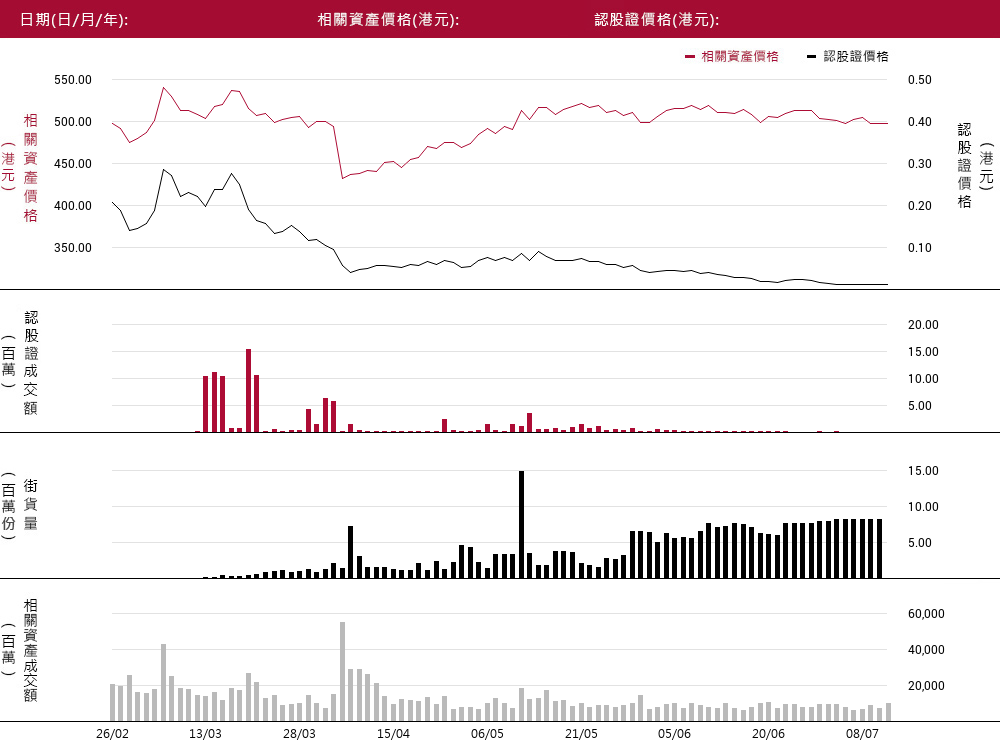Image resolution: width=1000 pixels, height=751 pixels.
Task: Click the 15/04 date axis label
Action: [x=393, y=734]
